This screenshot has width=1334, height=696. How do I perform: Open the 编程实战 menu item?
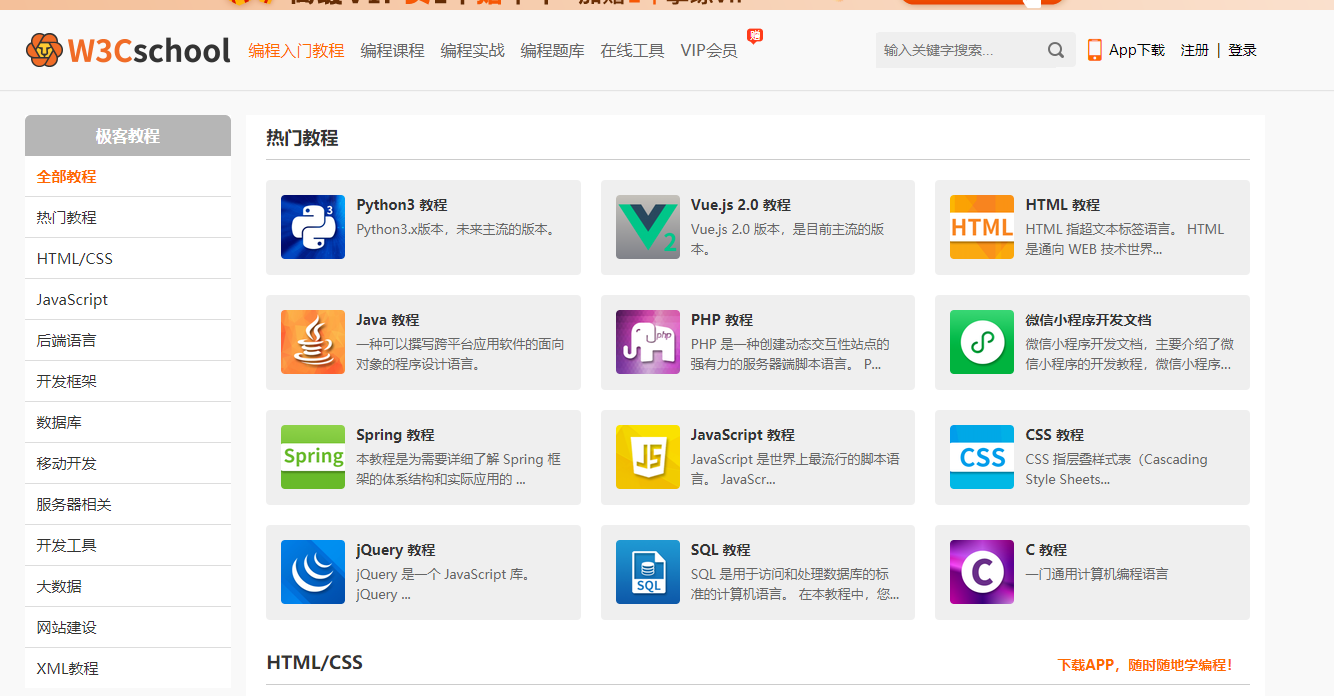point(472,50)
